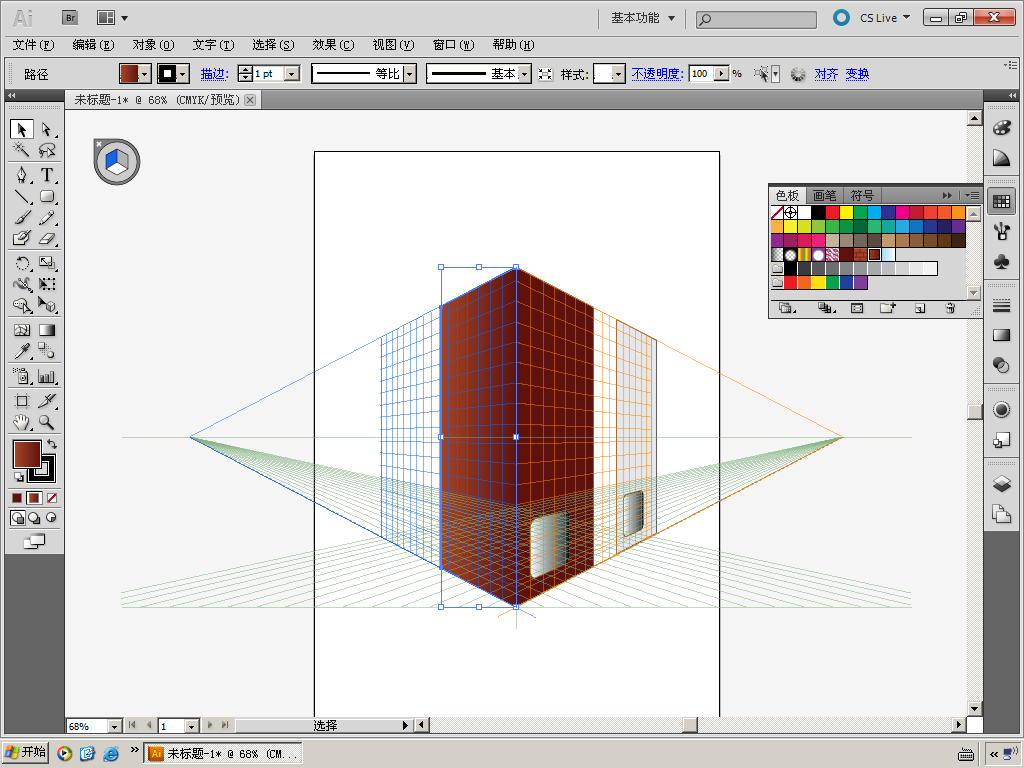Select the Hand tool
The image size is (1024, 768).
point(21,423)
